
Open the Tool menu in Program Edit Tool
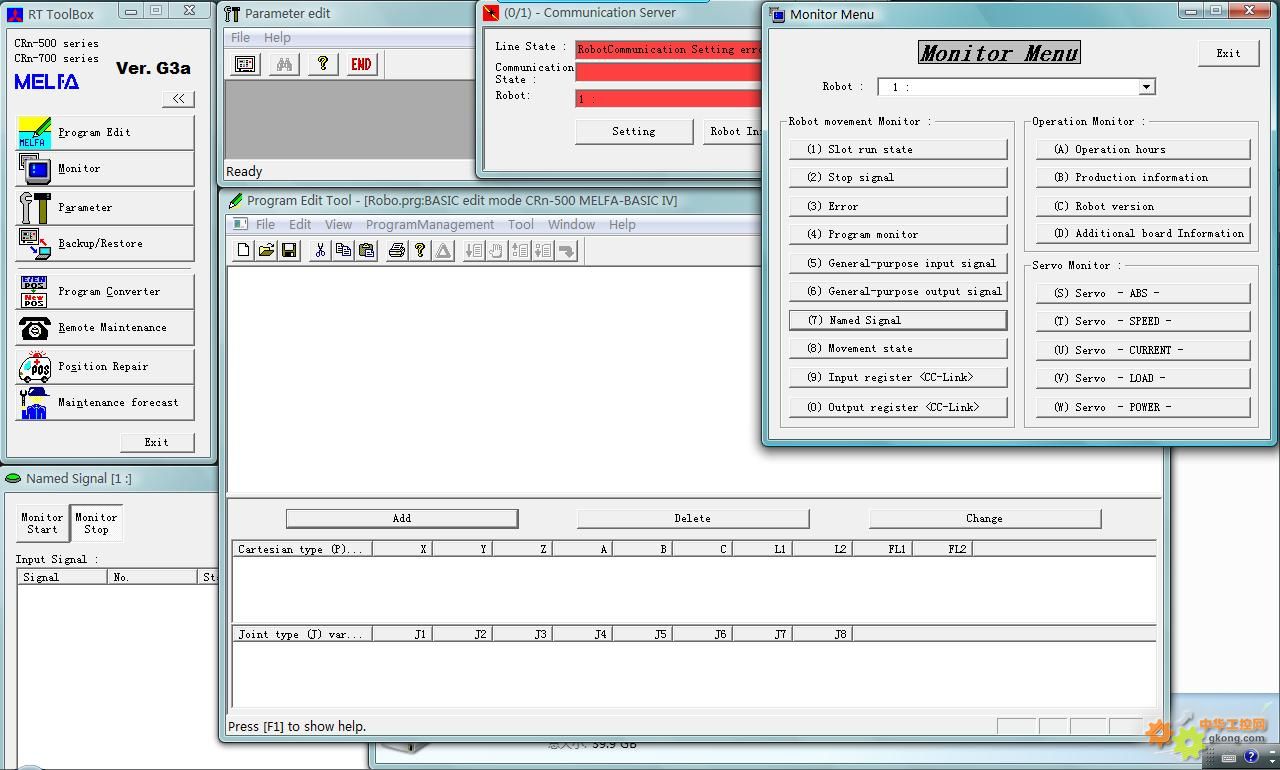pos(521,224)
